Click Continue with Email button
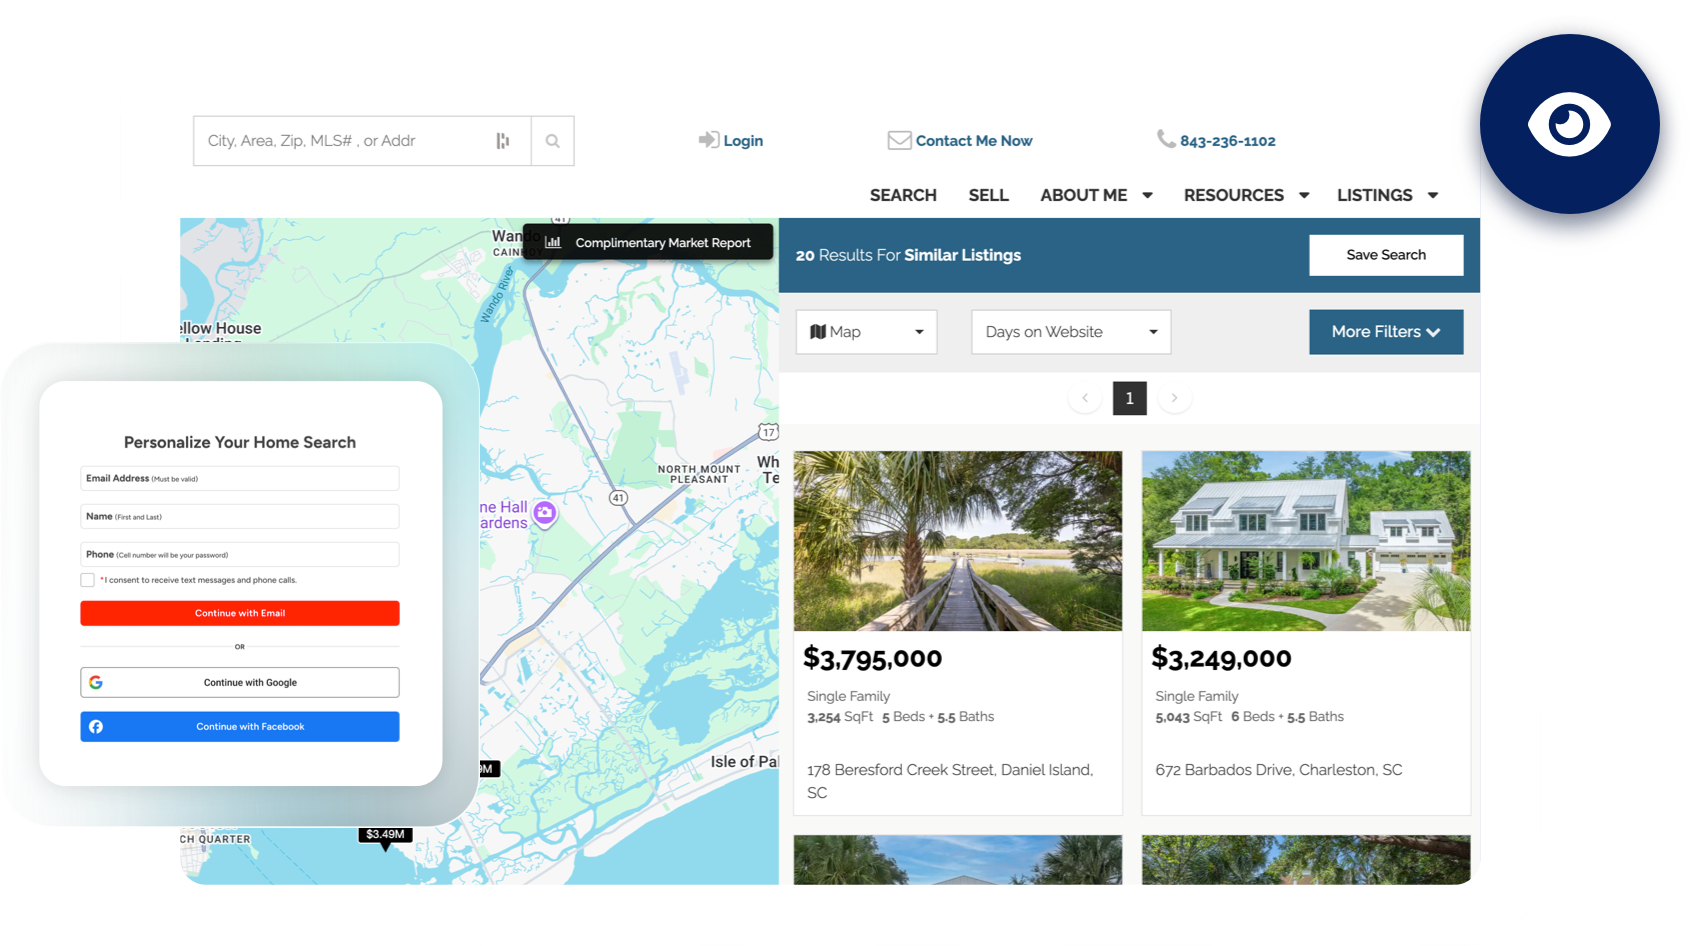Viewport: 1706px width, 946px height. pyautogui.click(x=240, y=613)
